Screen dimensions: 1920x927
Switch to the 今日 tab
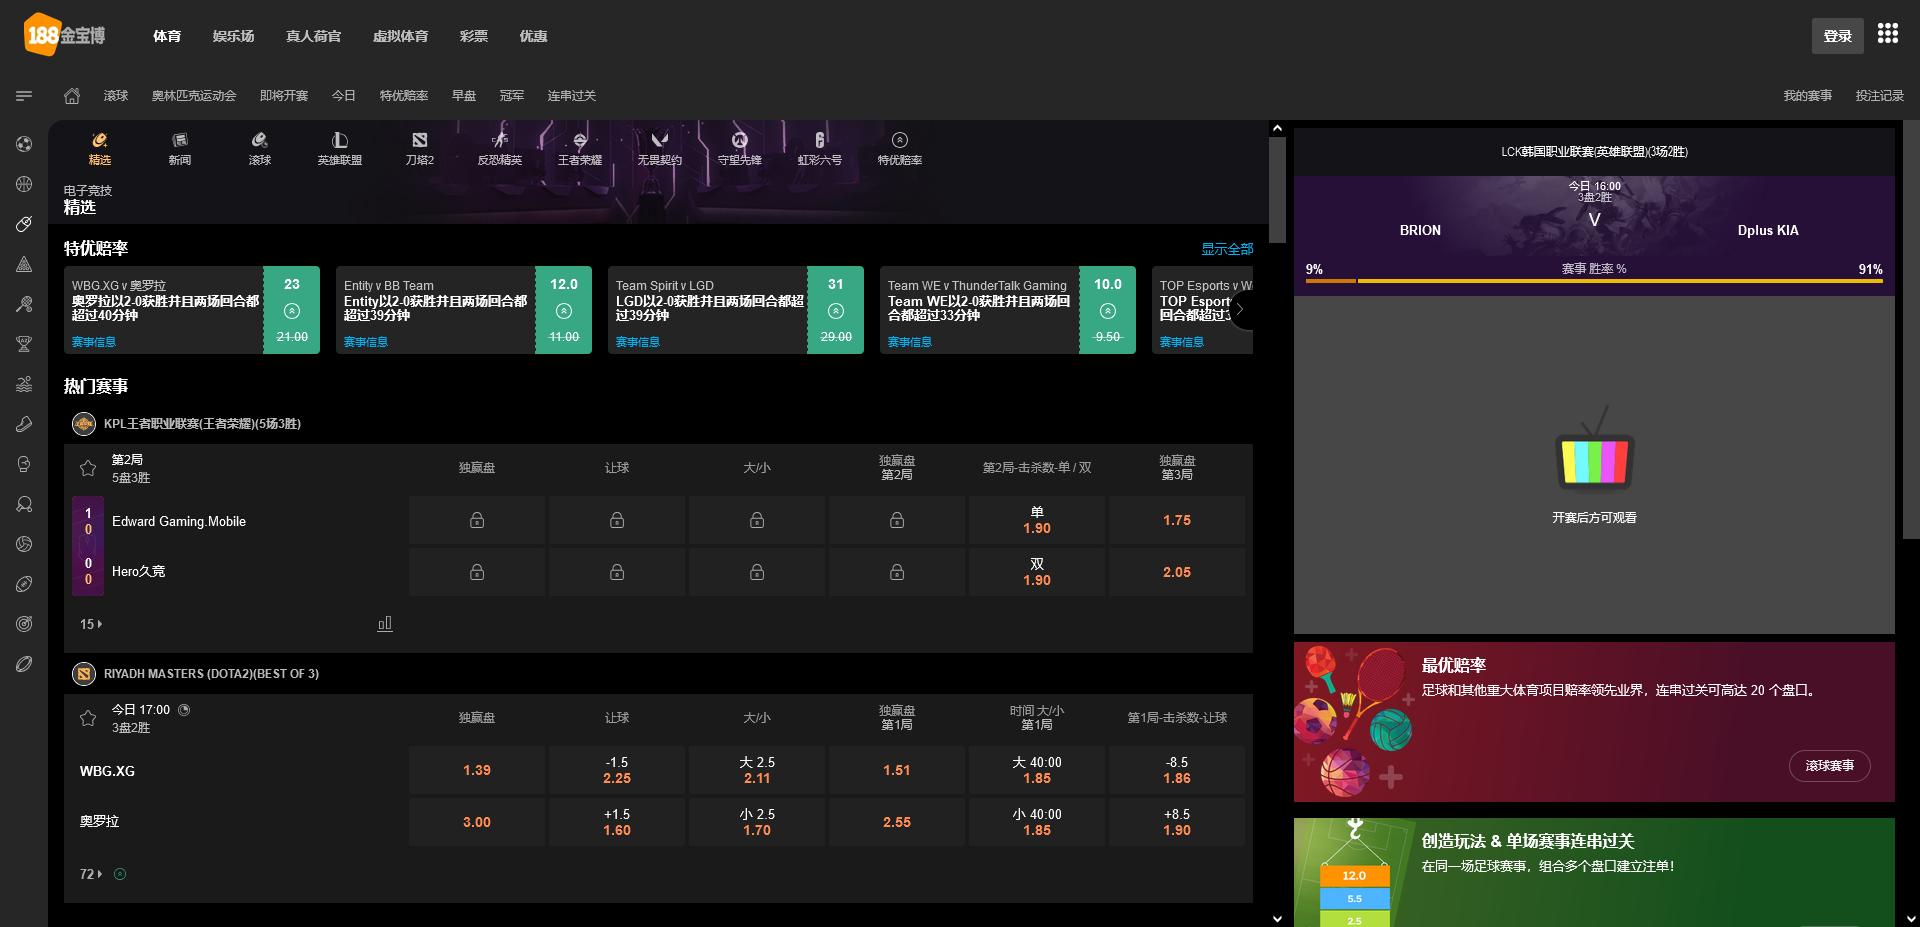pos(344,96)
